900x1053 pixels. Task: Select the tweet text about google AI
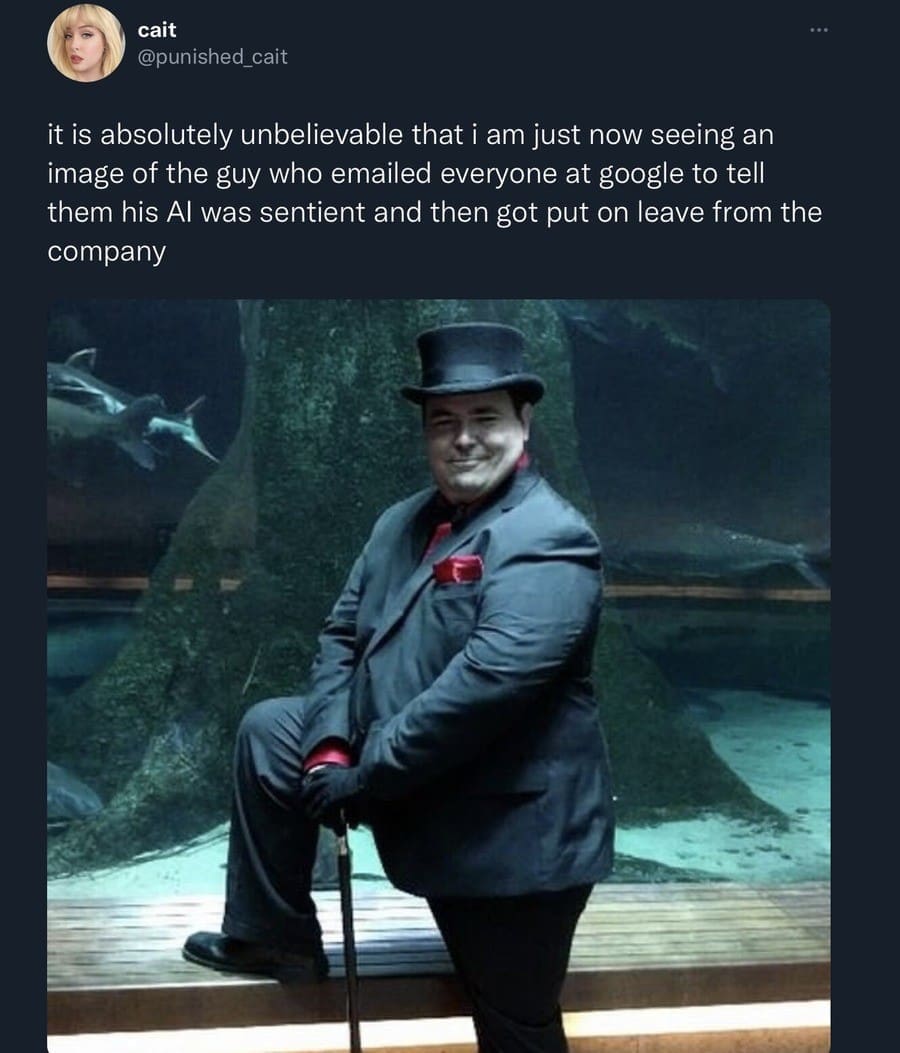pos(435,193)
